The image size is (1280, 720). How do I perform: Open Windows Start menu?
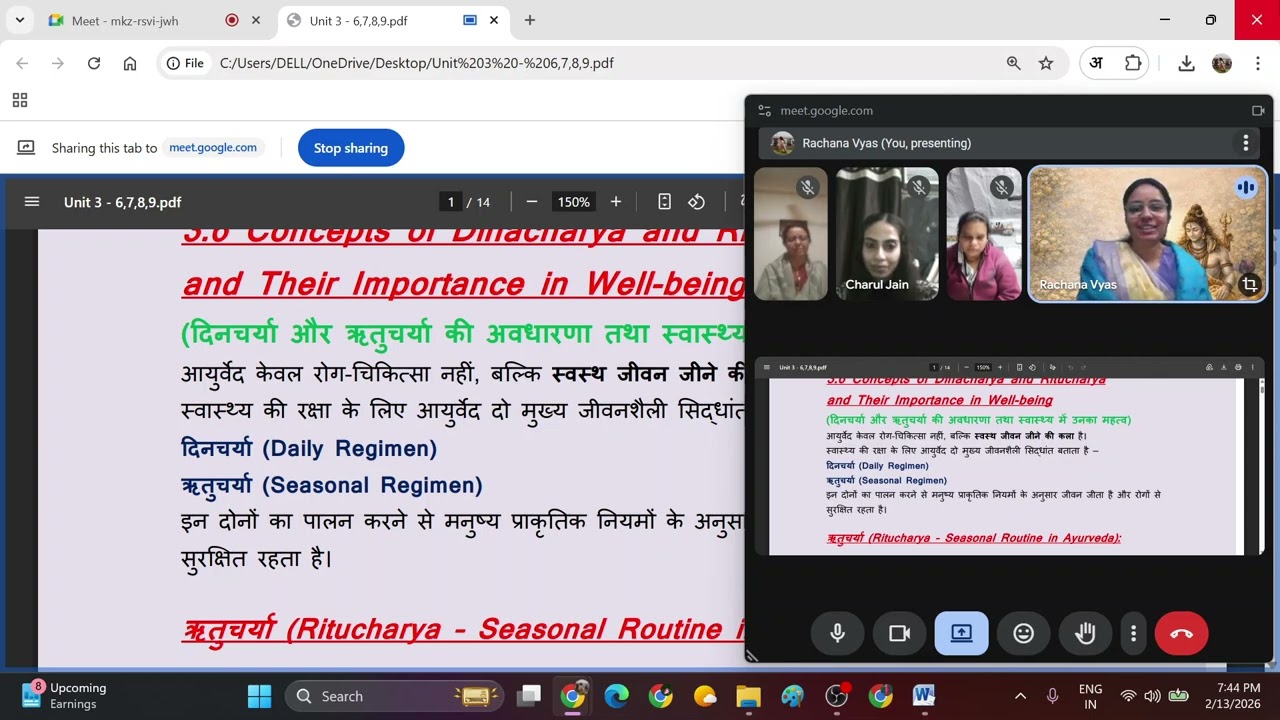pos(259,696)
